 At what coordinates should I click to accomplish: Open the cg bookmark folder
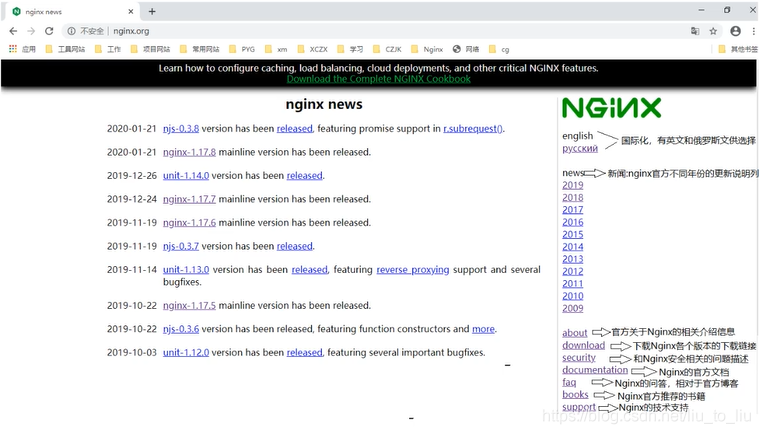pyautogui.click(x=499, y=49)
